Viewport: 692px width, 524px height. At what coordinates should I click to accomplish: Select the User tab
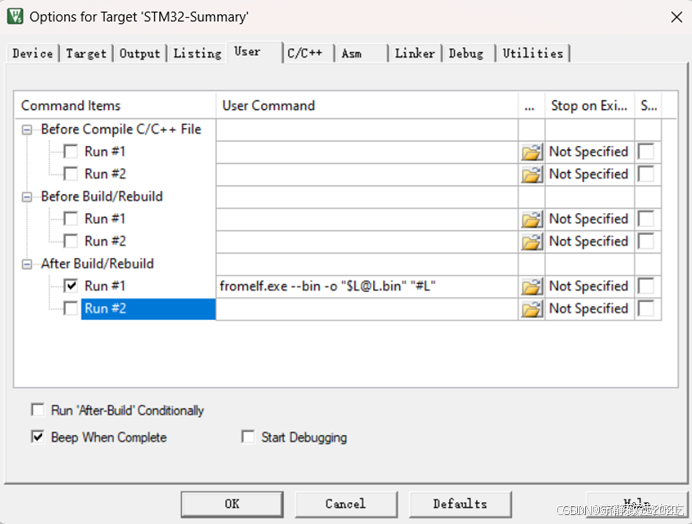(254, 52)
